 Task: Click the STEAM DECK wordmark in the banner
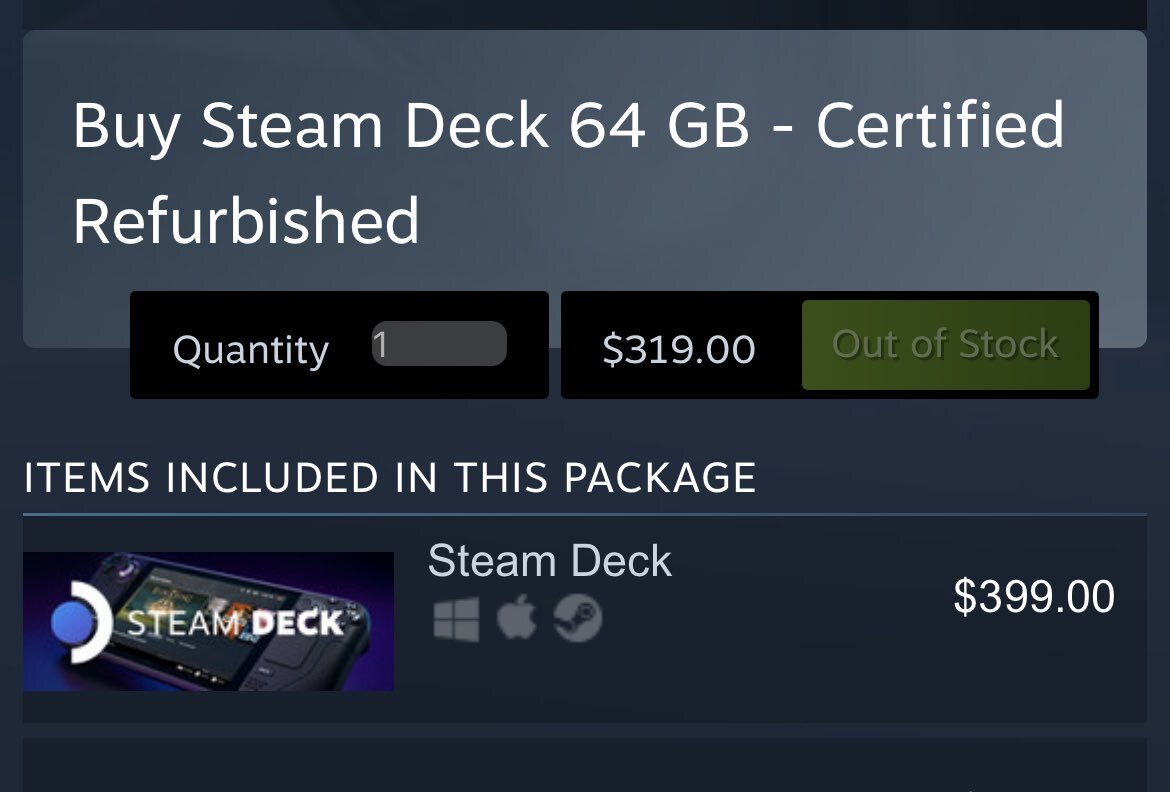click(235, 623)
